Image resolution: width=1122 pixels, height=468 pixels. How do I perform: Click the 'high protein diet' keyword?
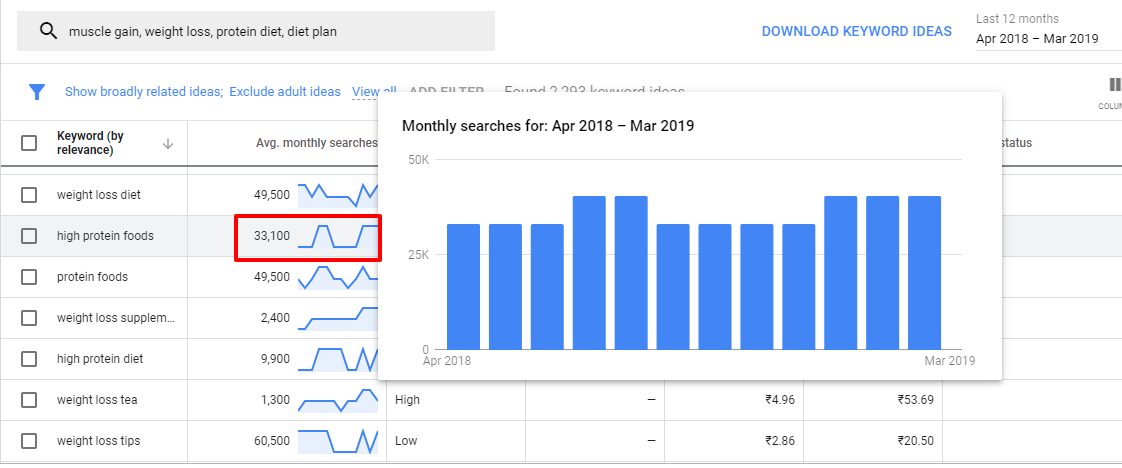tap(100, 359)
